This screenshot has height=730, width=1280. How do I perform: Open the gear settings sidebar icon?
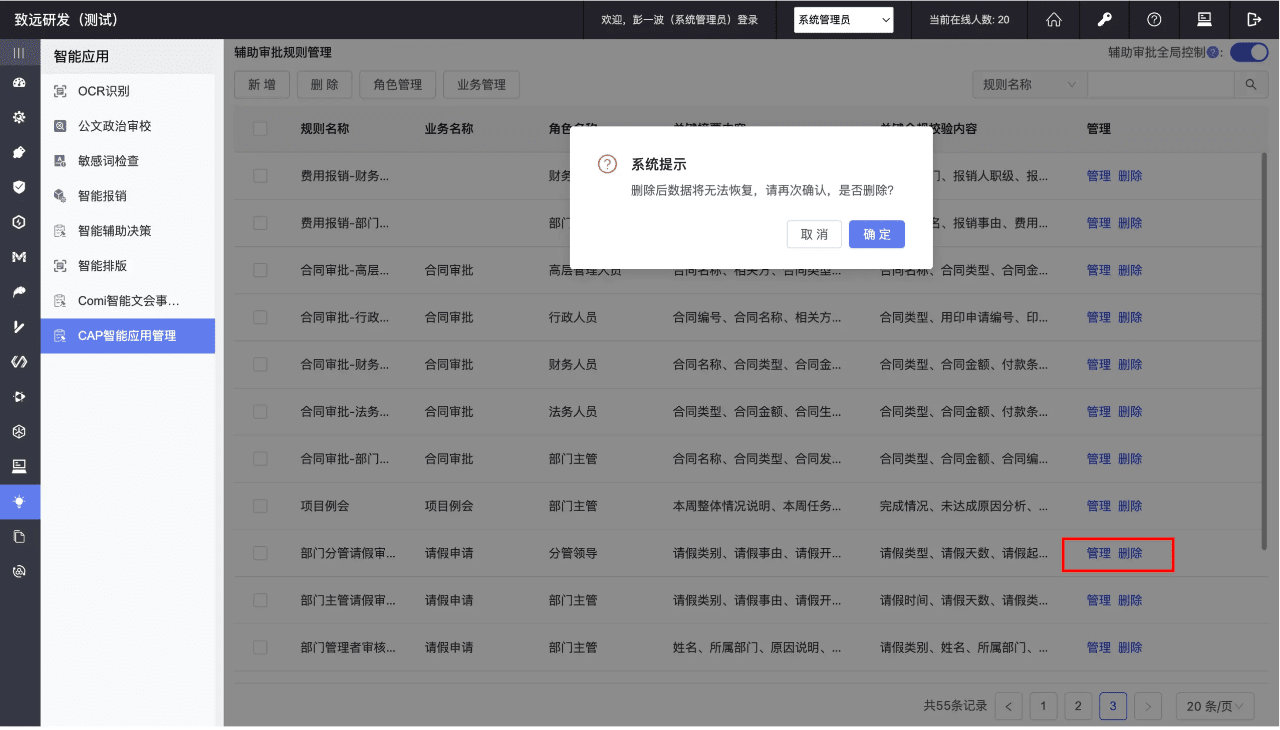[x=19, y=117]
